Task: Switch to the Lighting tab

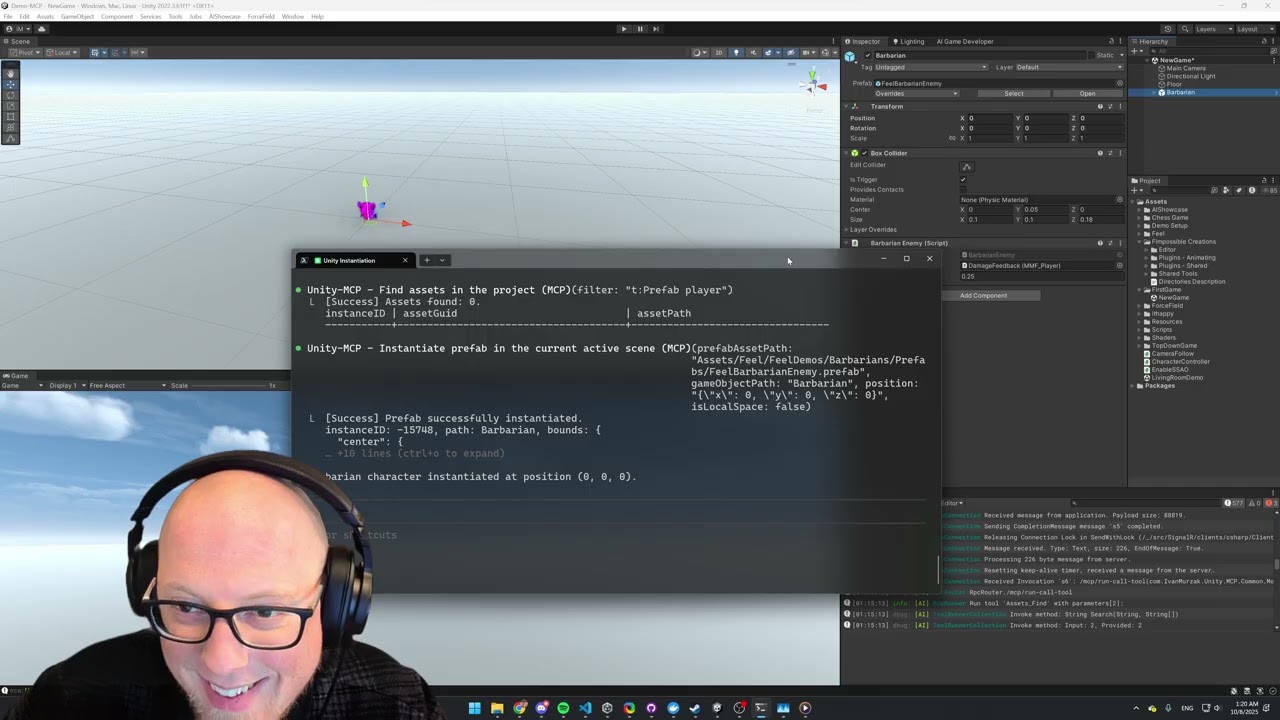Action: click(x=908, y=42)
